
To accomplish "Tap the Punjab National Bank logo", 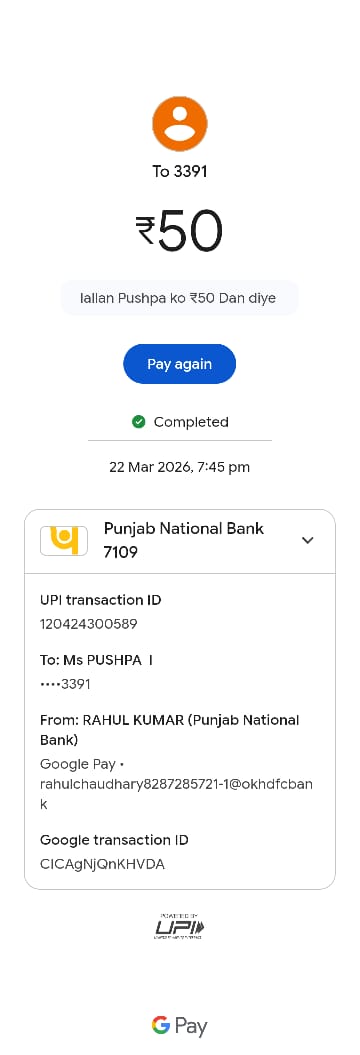I will [x=64, y=540].
